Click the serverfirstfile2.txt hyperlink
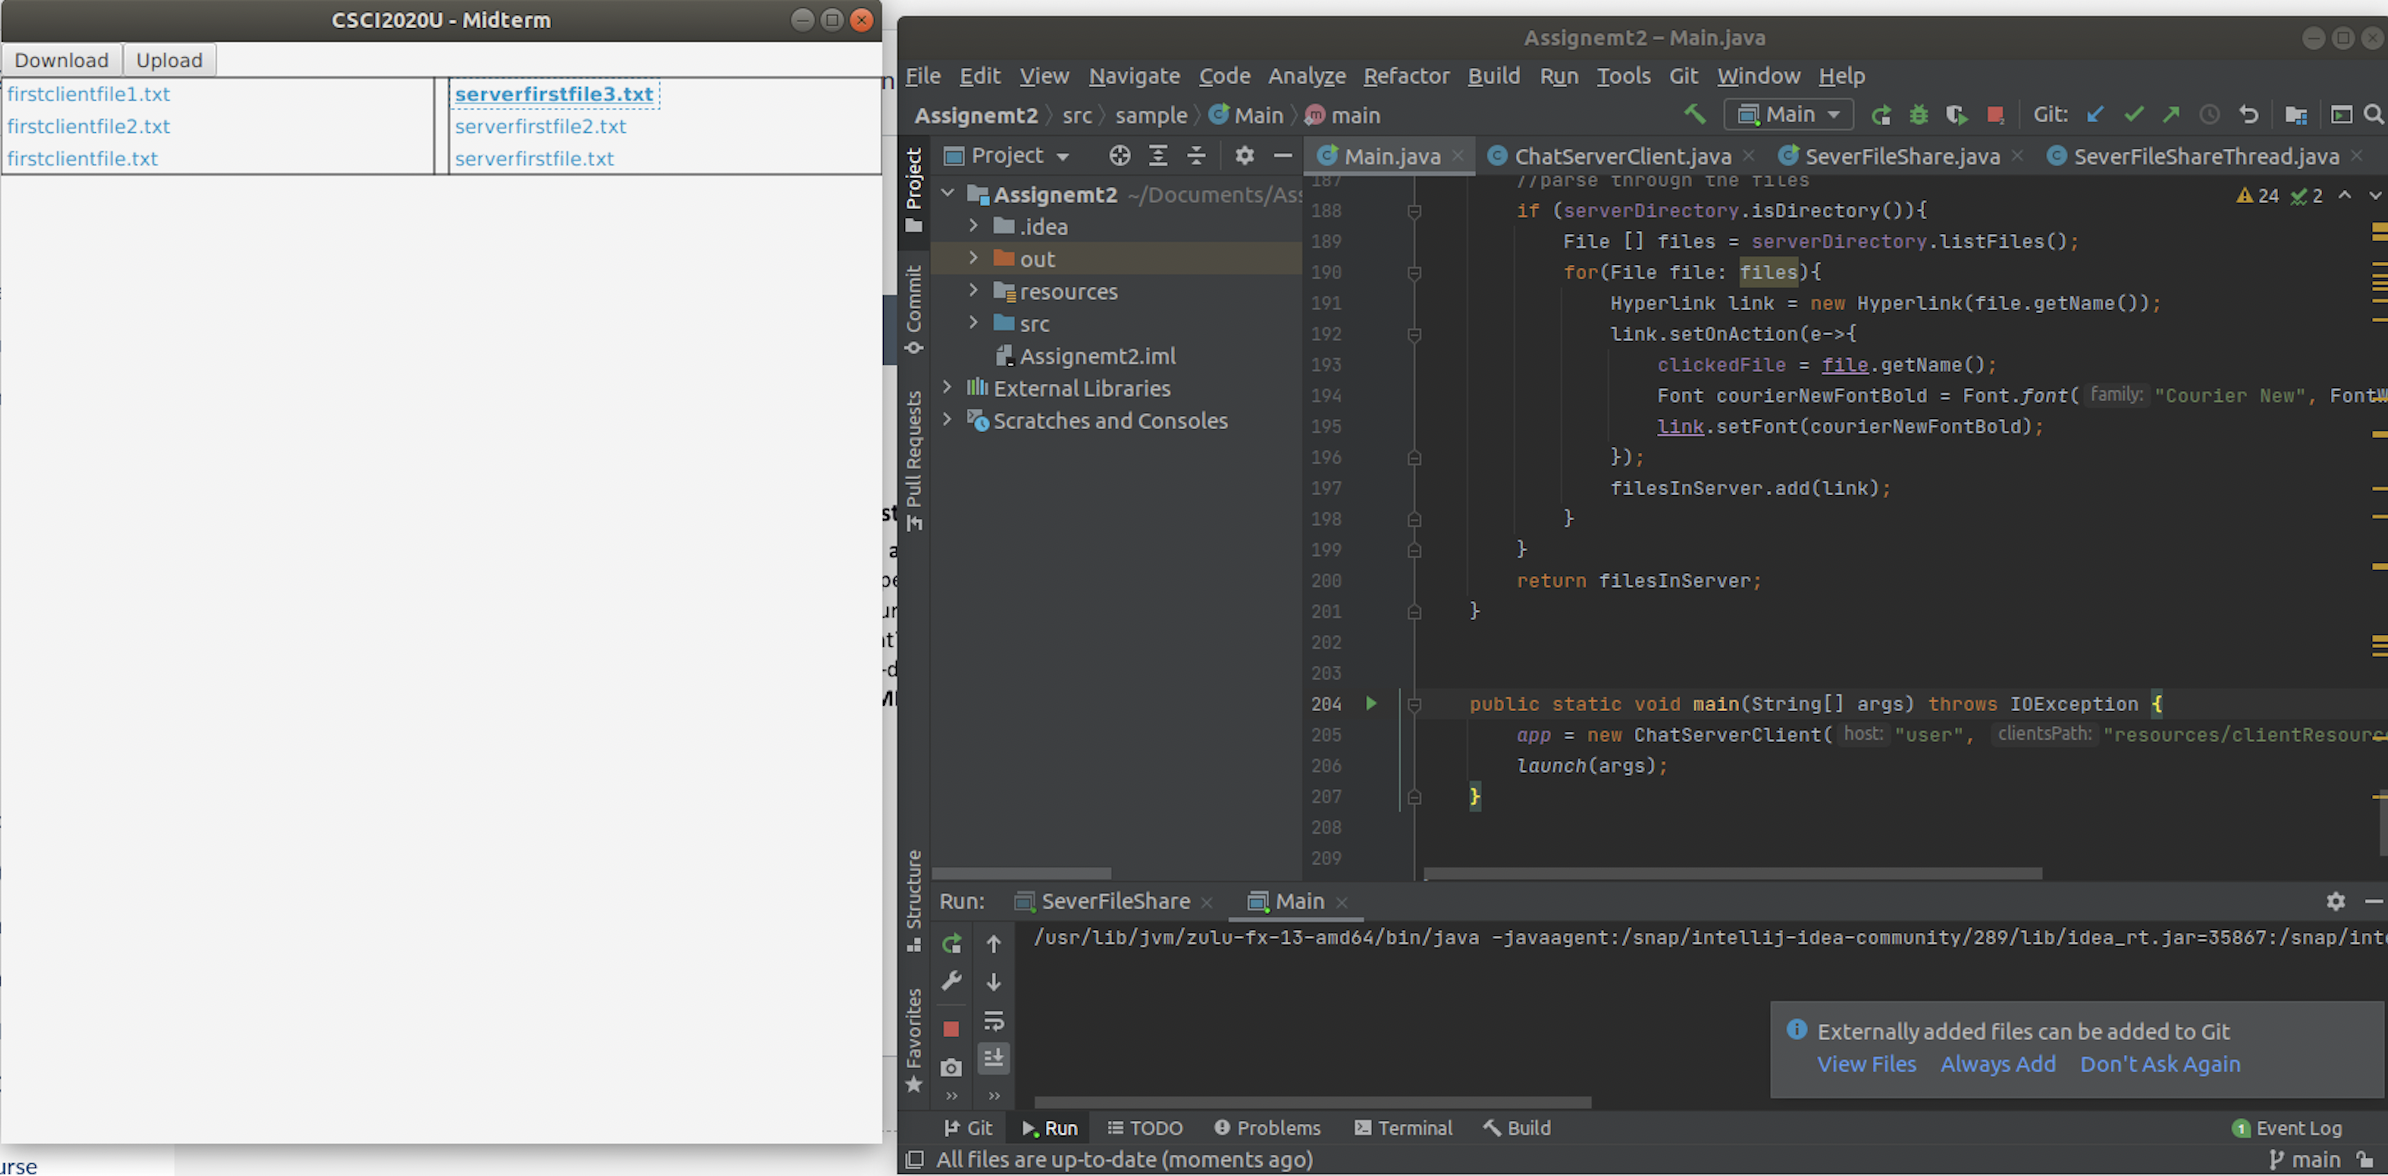Image resolution: width=2388 pixels, height=1176 pixels. tap(540, 126)
